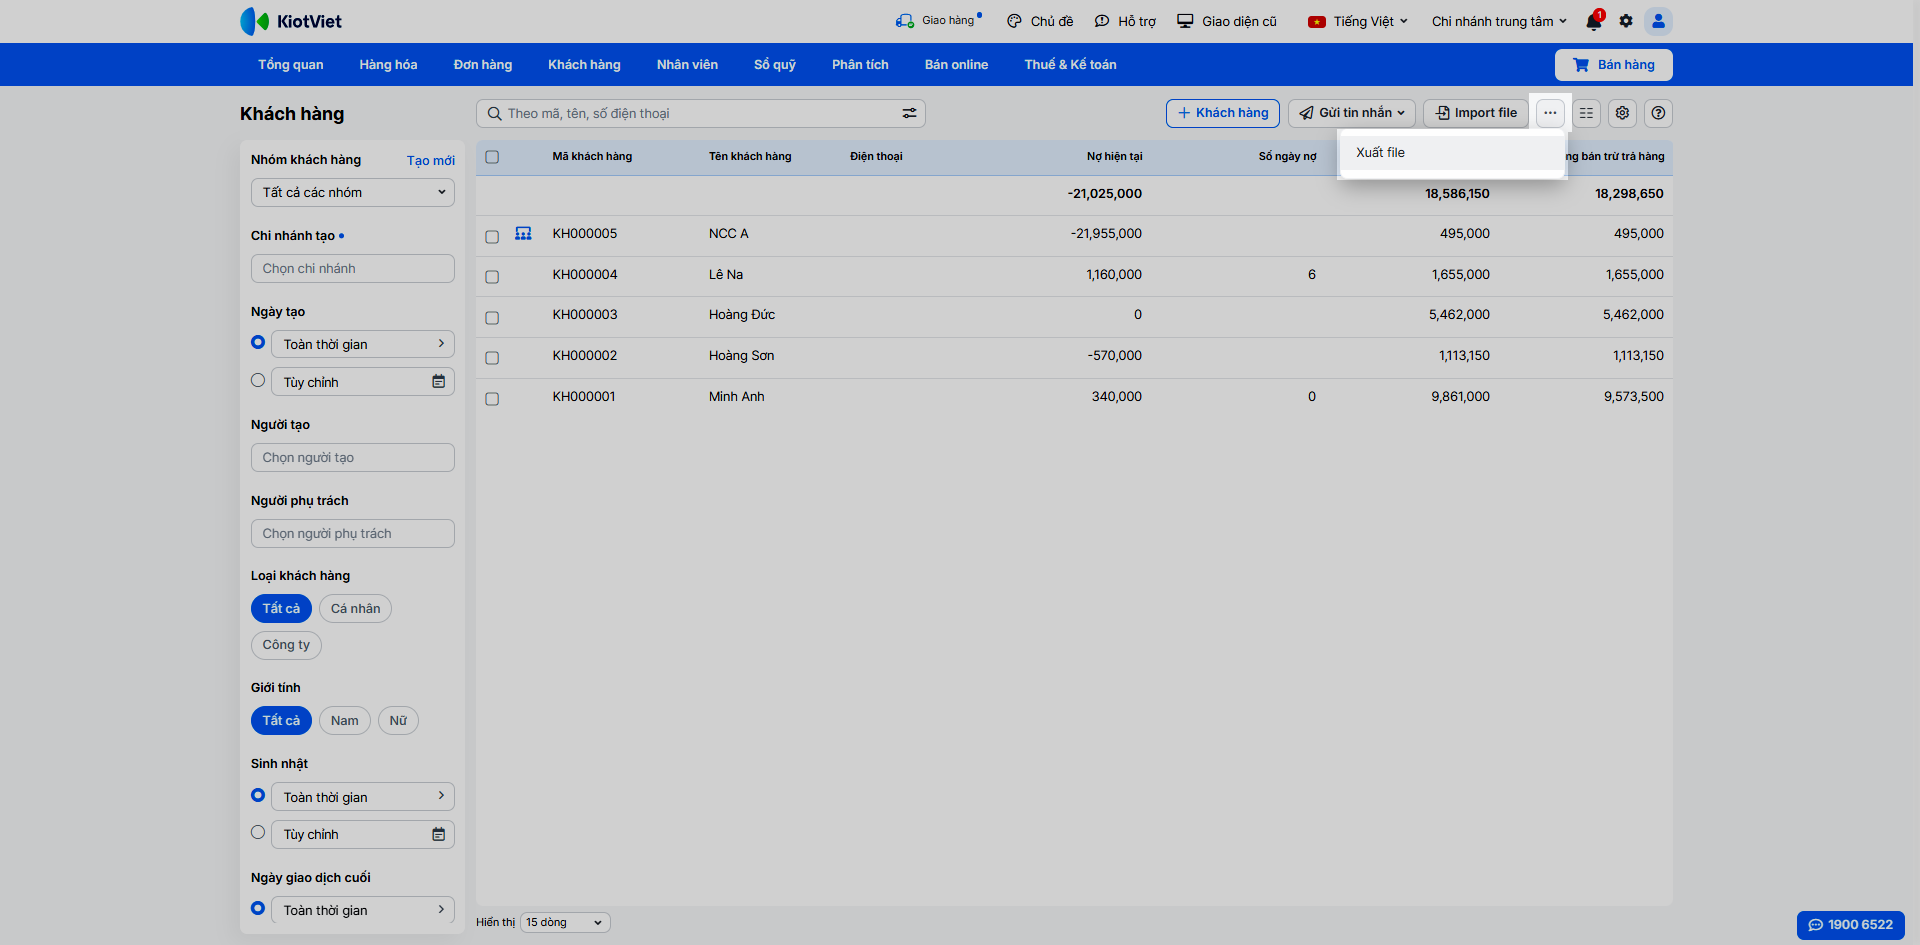1920x945 pixels.
Task: Expand Ngày tạo Toàn thời gian picker
Action: coord(363,344)
